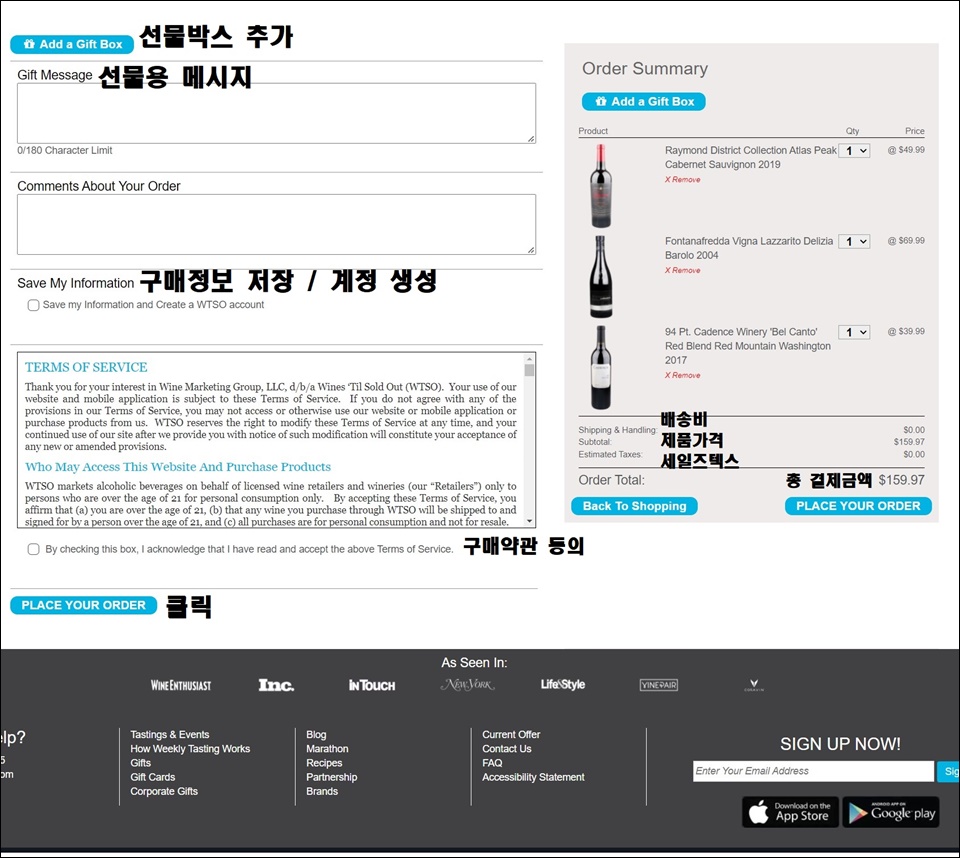Viewport: 960px width, 858px height.
Task: Click the Inc. logo
Action: (x=276, y=685)
